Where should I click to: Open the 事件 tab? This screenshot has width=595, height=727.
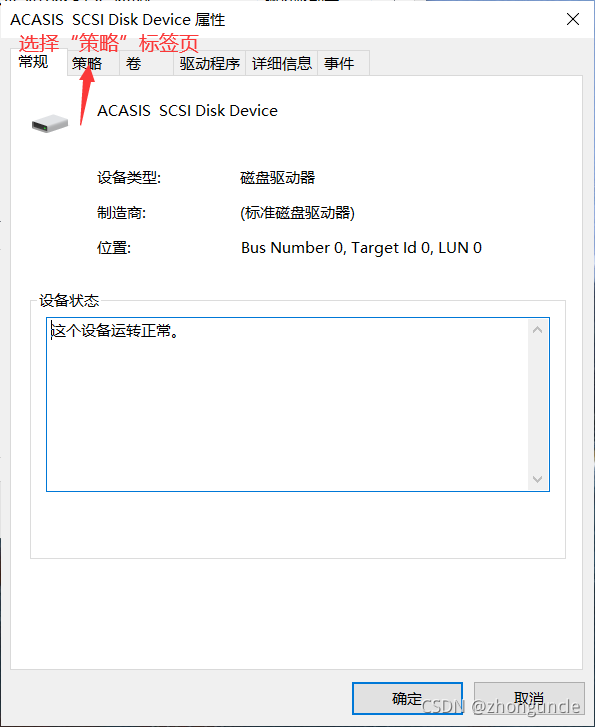[344, 63]
